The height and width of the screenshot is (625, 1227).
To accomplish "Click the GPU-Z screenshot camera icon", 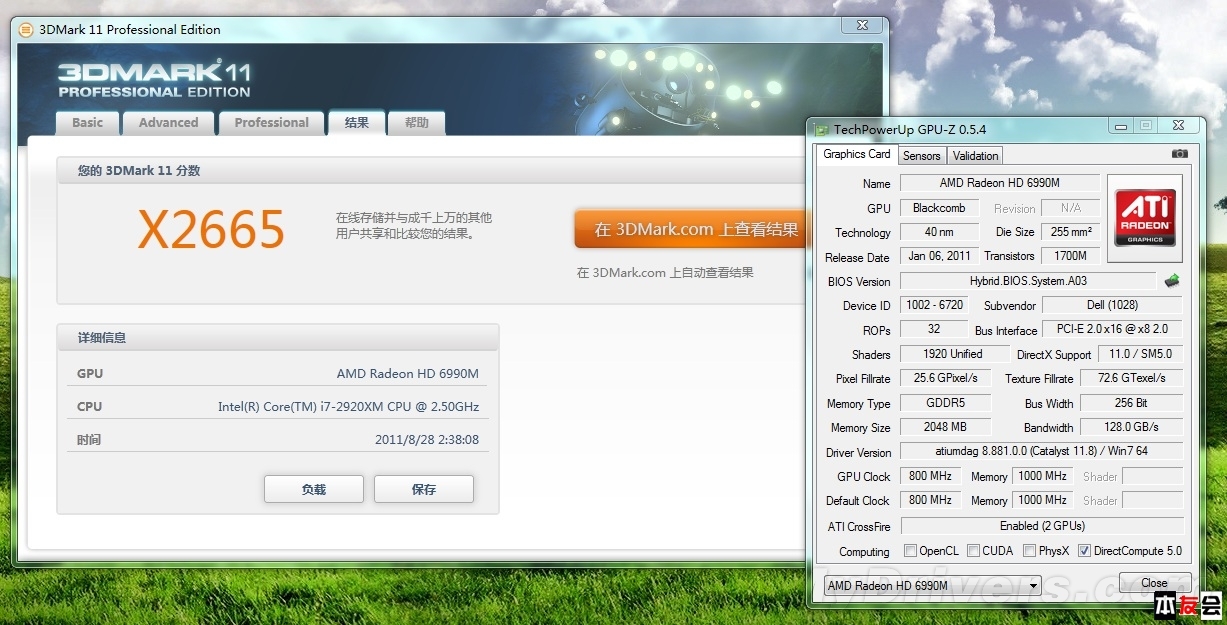I will [1180, 154].
